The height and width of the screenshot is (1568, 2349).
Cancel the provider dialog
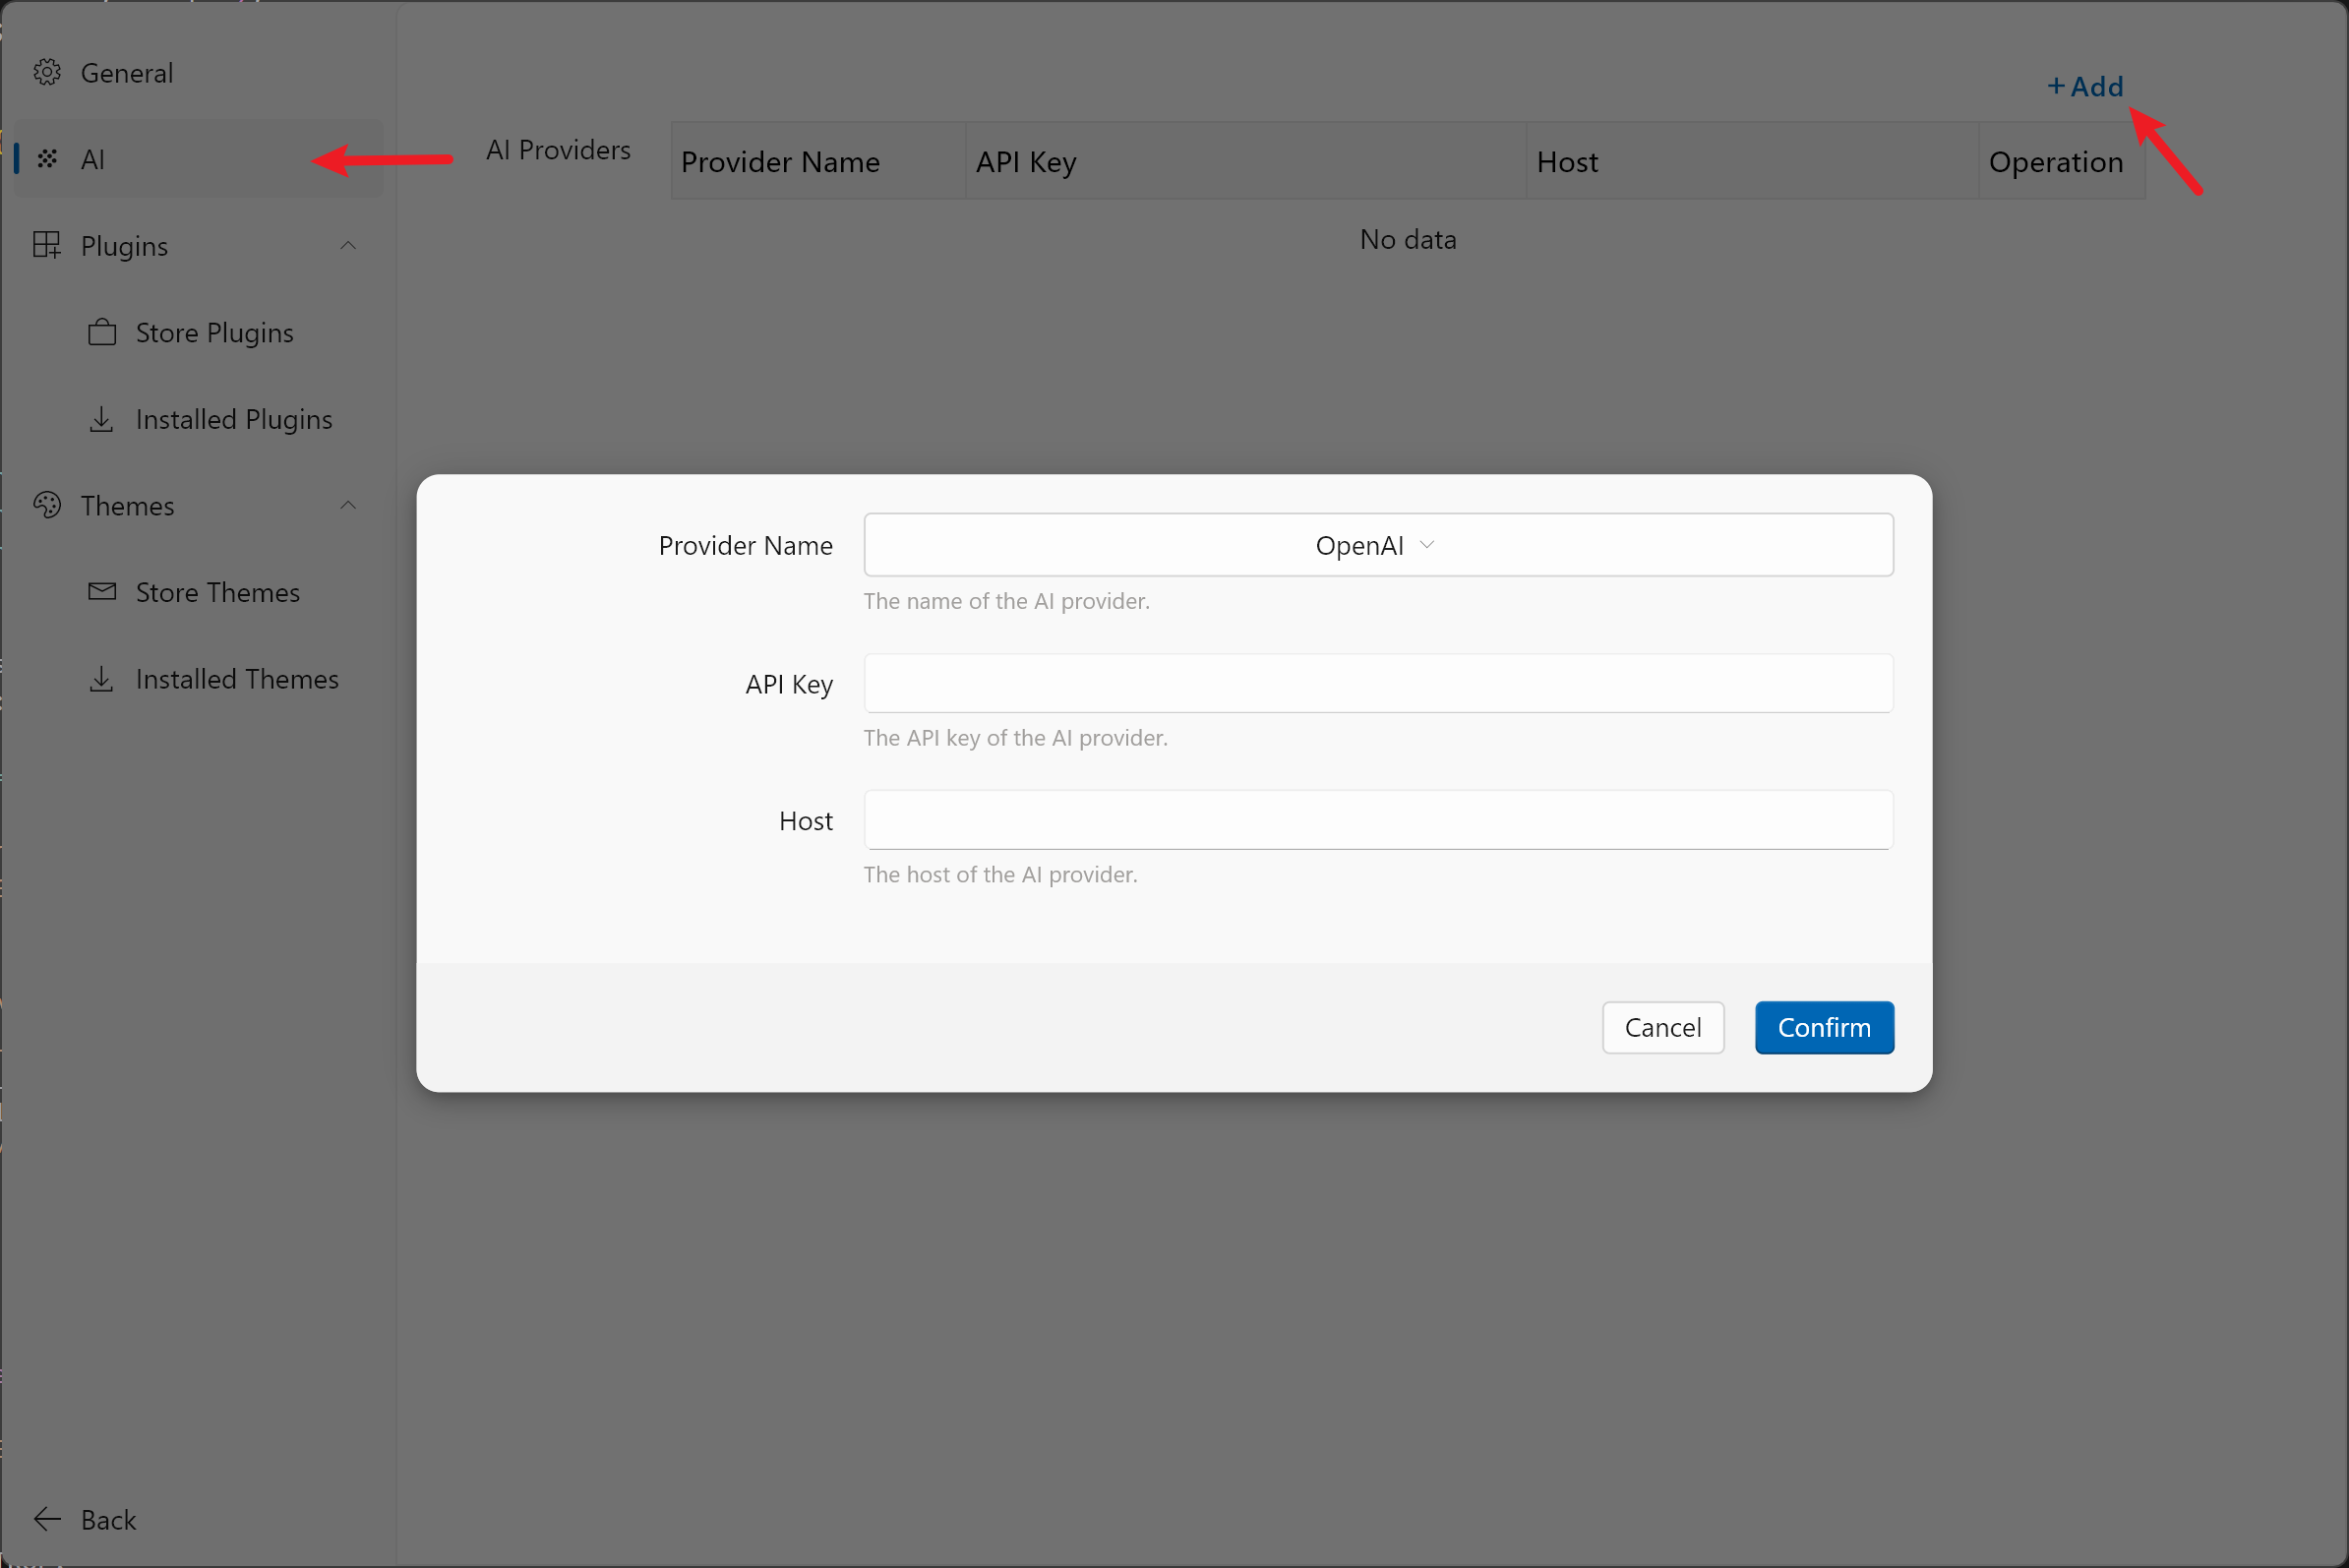(1663, 1027)
